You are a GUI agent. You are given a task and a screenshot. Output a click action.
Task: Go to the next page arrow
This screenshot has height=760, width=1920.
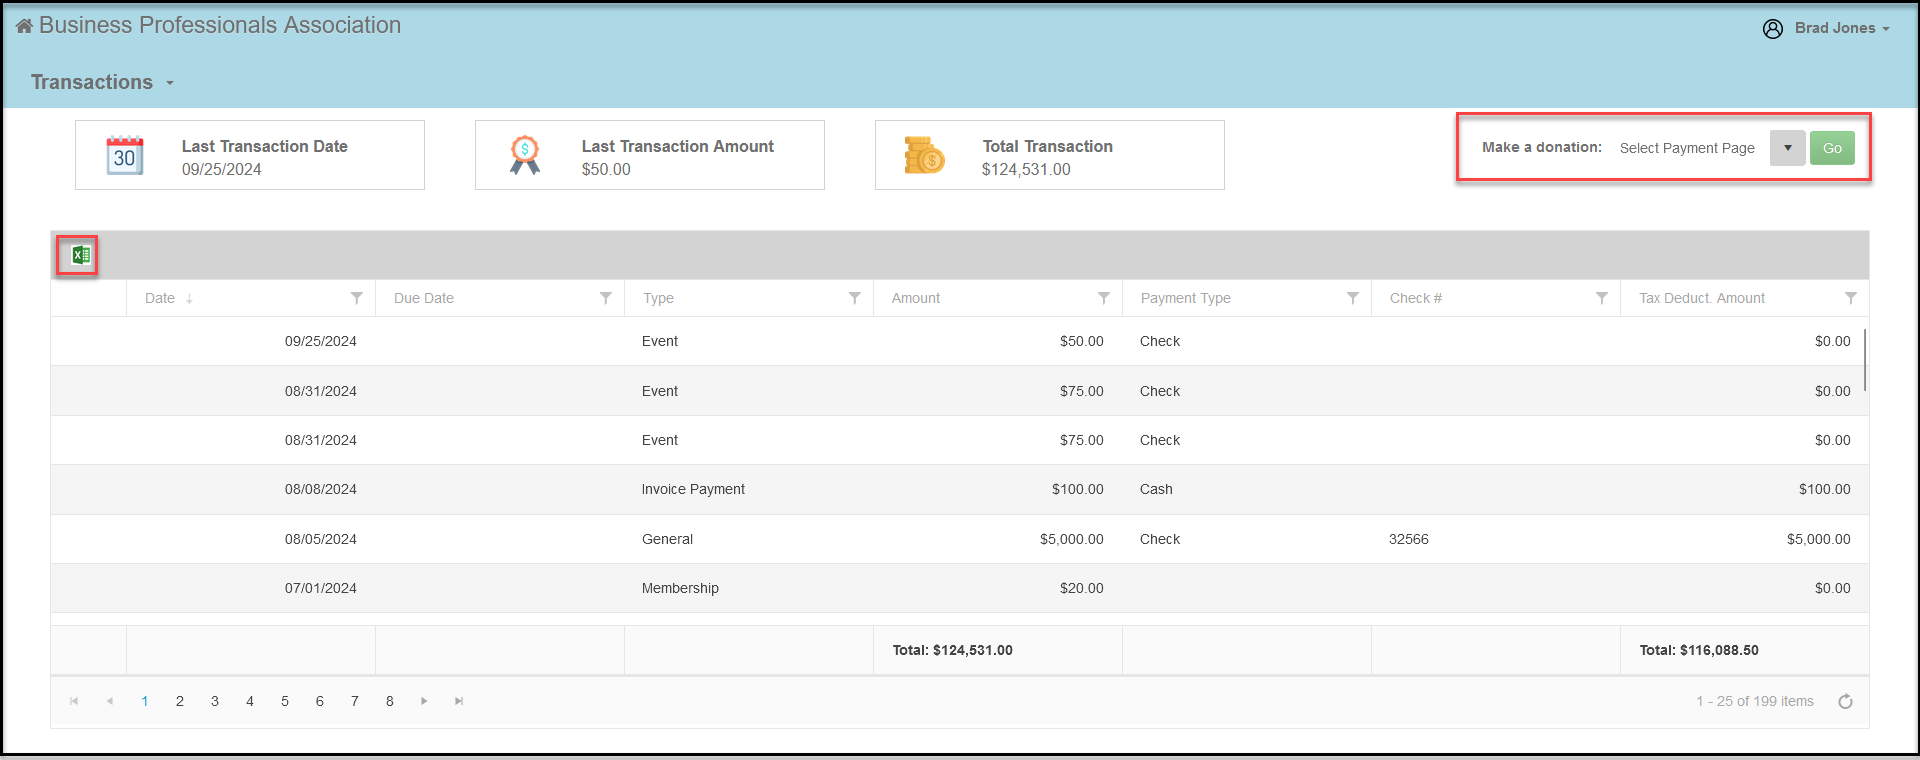click(x=424, y=701)
